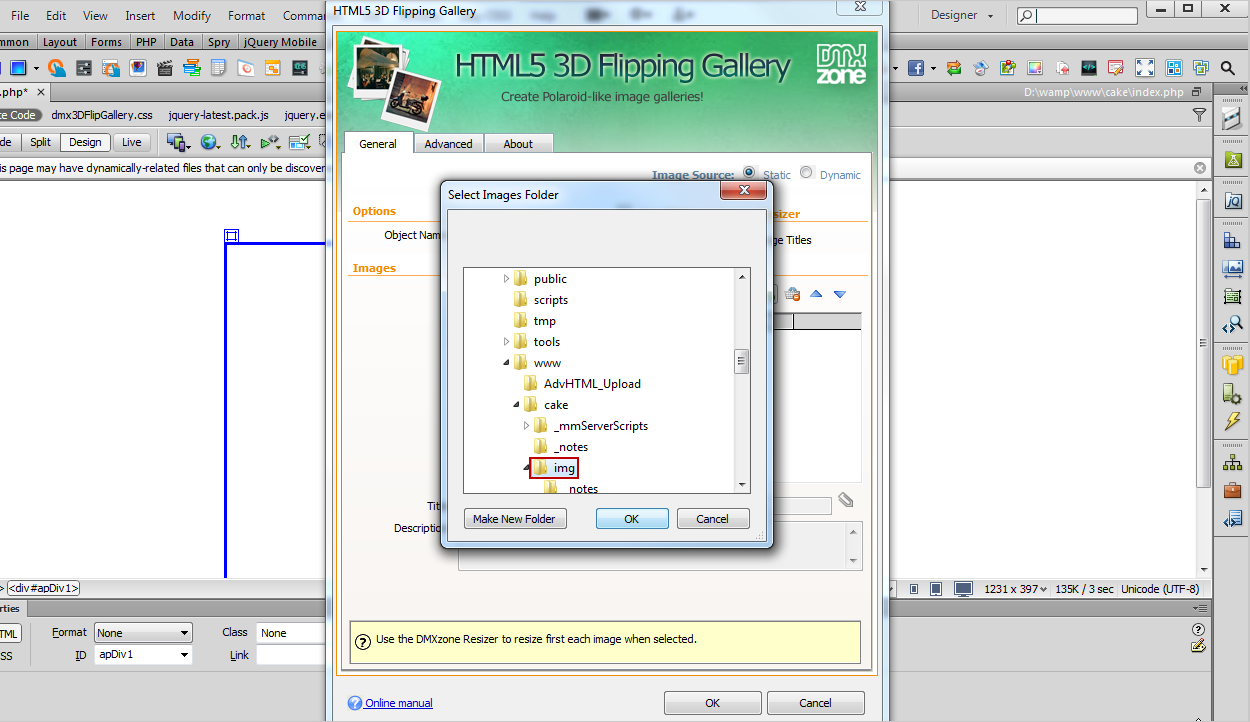Open the Format dropdown in Properties
The width and height of the screenshot is (1250, 722).
point(143,633)
